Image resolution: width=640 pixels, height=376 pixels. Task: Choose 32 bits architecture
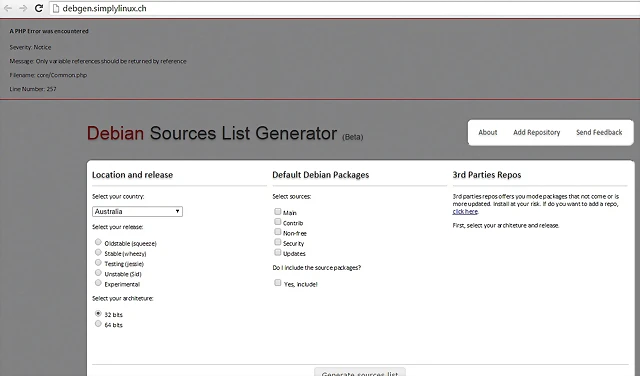pyautogui.click(x=98, y=314)
